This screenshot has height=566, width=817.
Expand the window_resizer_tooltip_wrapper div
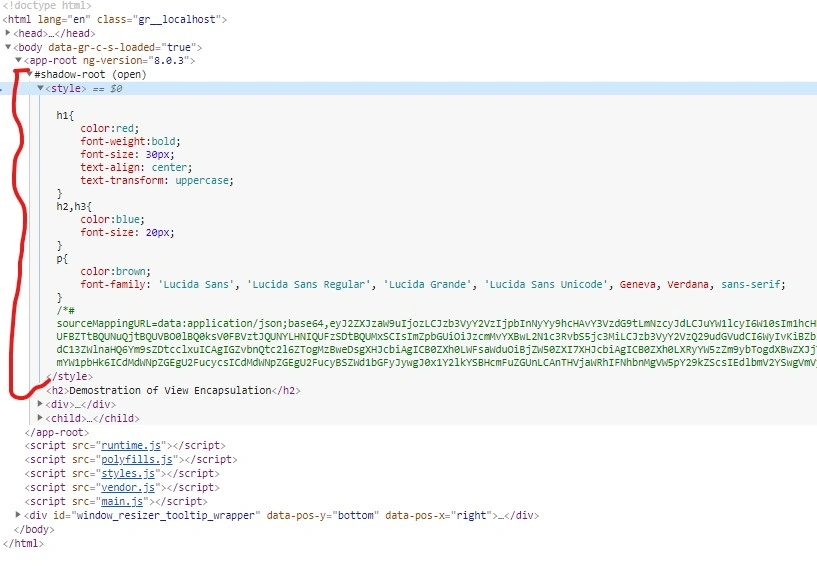pos(18,514)
